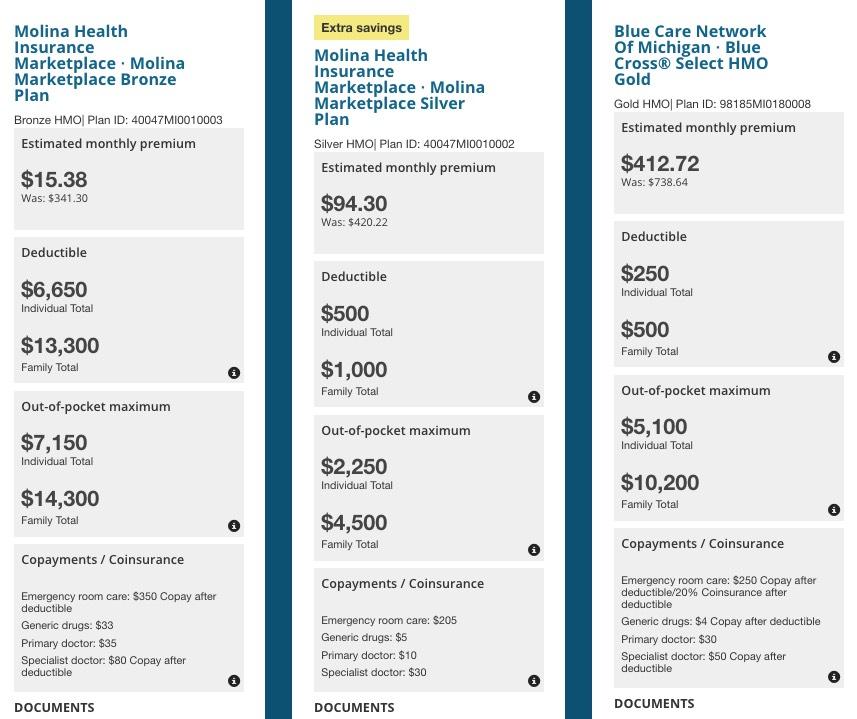The width and height of the screenshot is (857, 719).
Task: Click Bronze plan out-of-pocket maximum info icon
Action: click(234, 526)
